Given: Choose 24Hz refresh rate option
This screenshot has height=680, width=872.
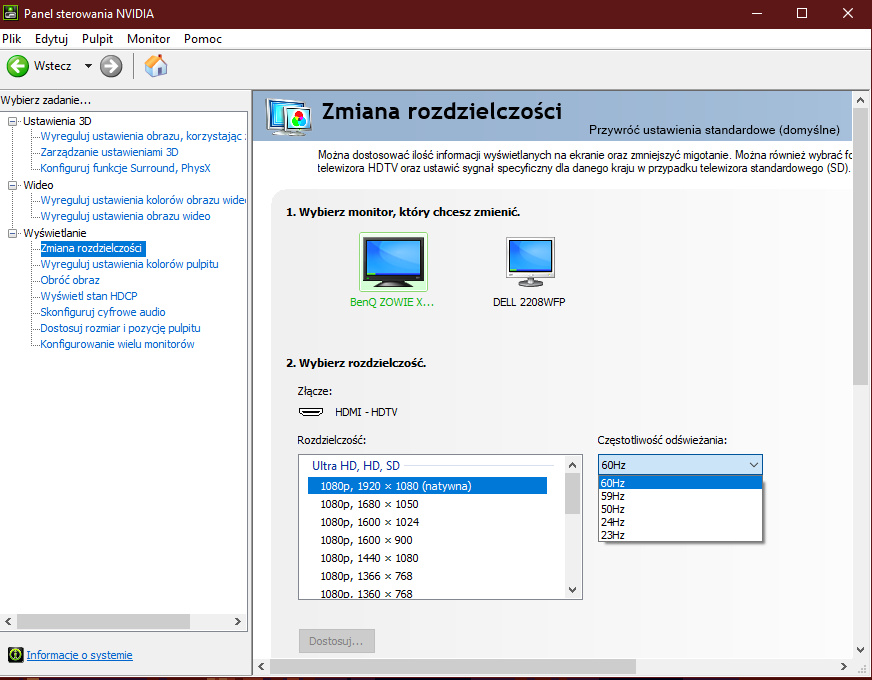Looking at the screenshot, I should coord(680,522).
